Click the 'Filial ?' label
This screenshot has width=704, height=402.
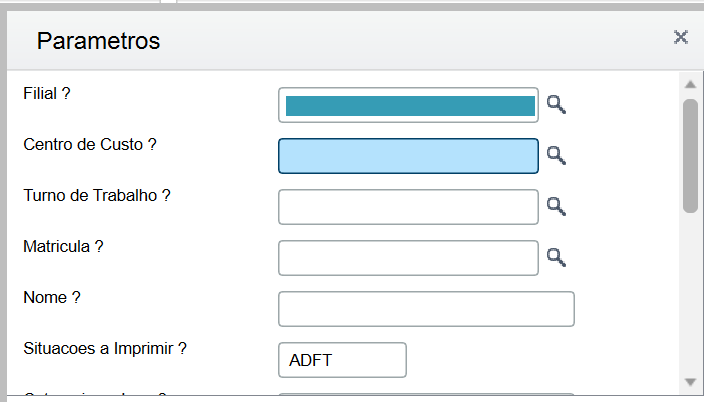47,93
